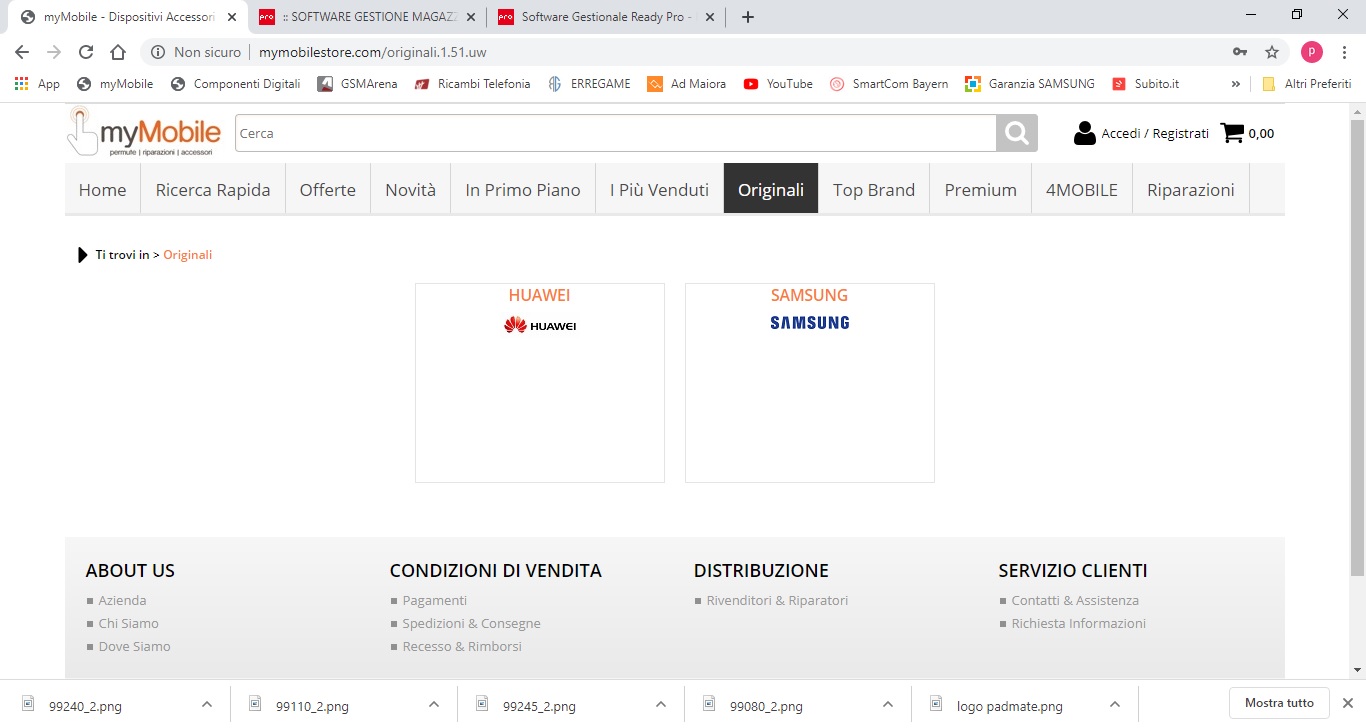Expand options for 99240_2.png download

coord(207,705)
